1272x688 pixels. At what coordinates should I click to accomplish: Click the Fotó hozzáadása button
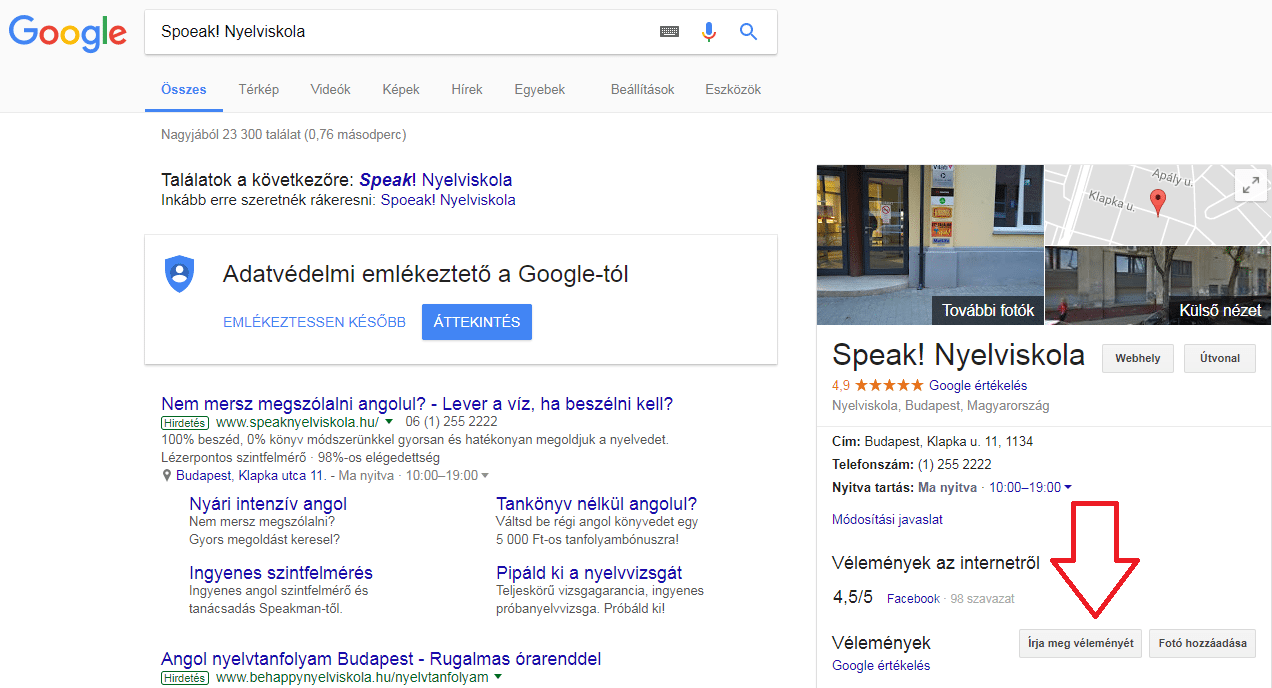(x=1202, y=643)
